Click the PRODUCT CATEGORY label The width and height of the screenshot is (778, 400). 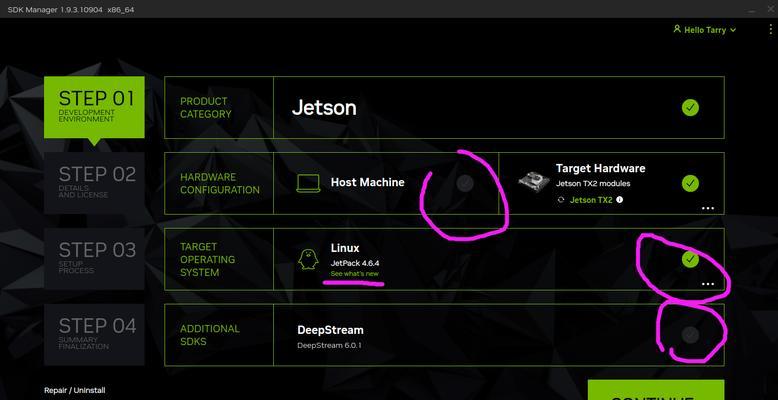pyautogui.click(x=206, y=108)
